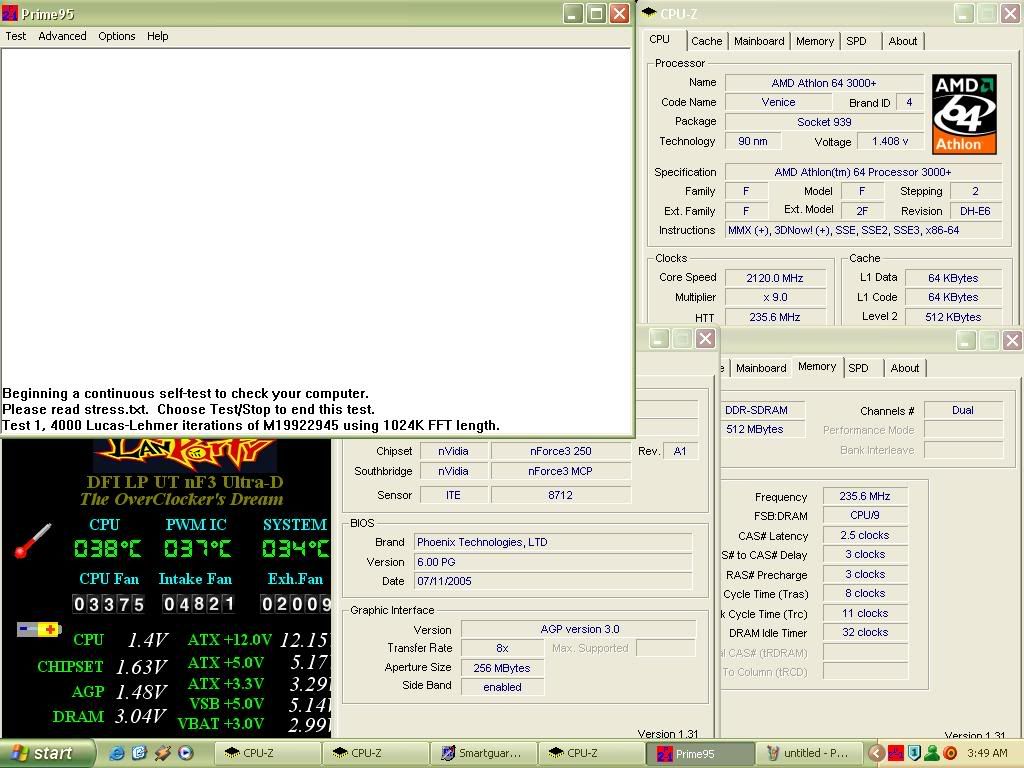This screenshot has height=768, width=1024.
Task: Click the Channels value Dual
Action: 963,410
